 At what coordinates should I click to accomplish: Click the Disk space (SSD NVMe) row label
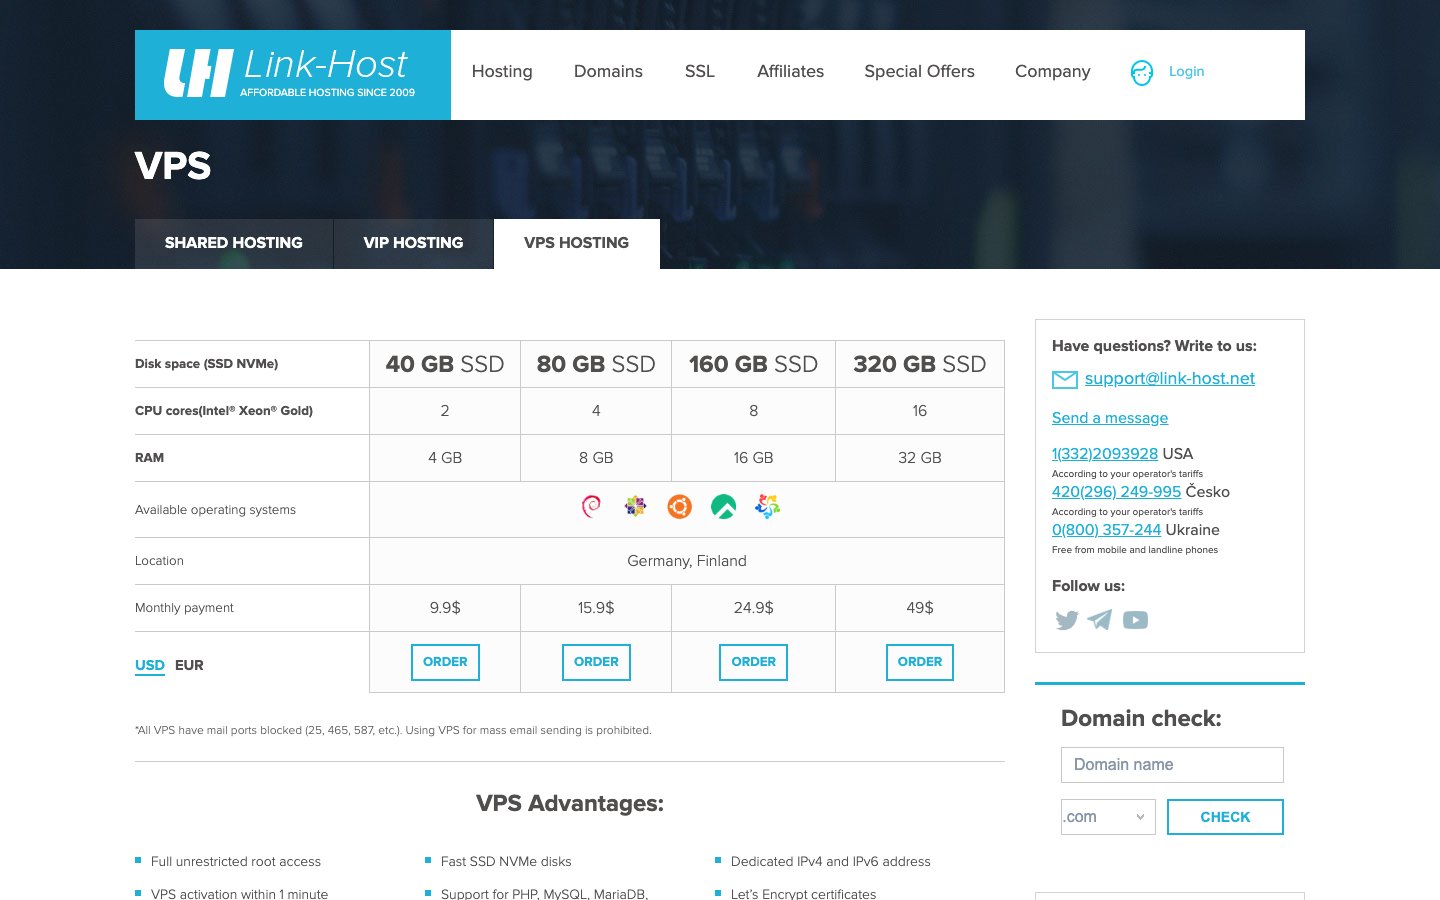[206, 364]
